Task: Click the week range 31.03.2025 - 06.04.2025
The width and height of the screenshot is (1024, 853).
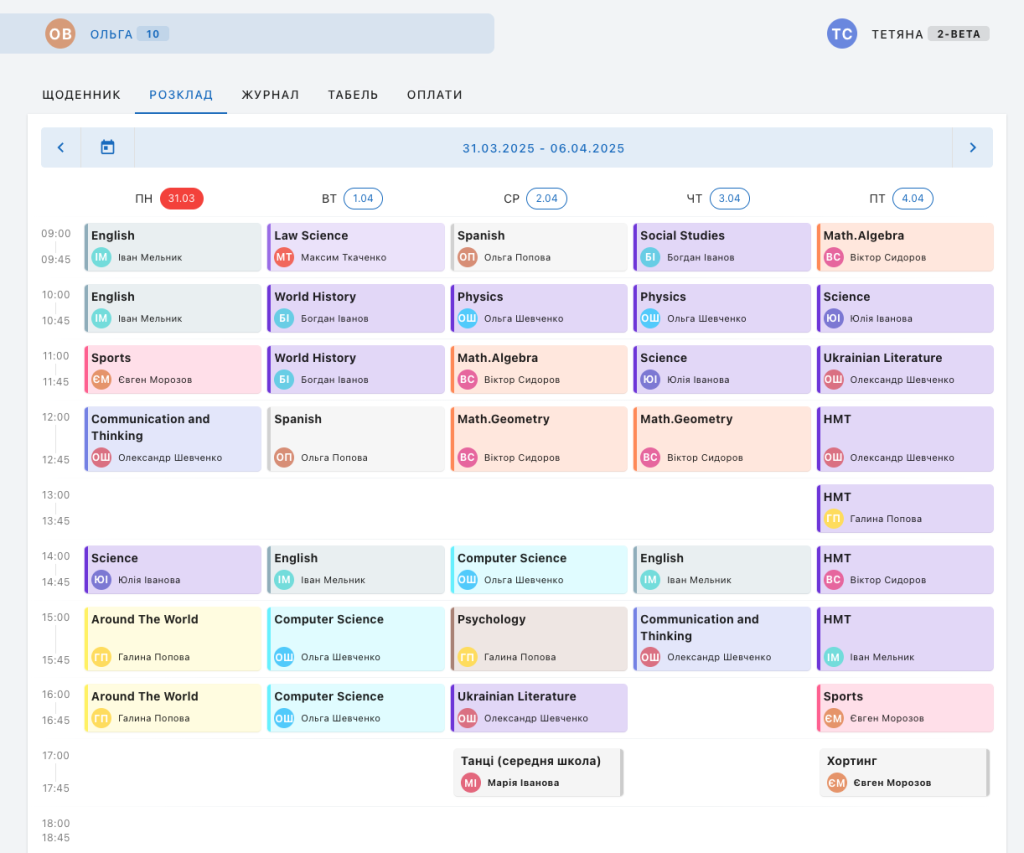Action: pyautogui.click(x=543, y=148)
